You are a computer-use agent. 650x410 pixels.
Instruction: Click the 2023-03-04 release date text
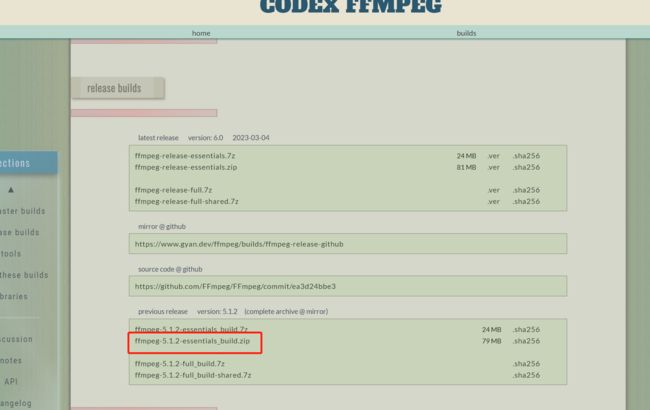[251, 138]
